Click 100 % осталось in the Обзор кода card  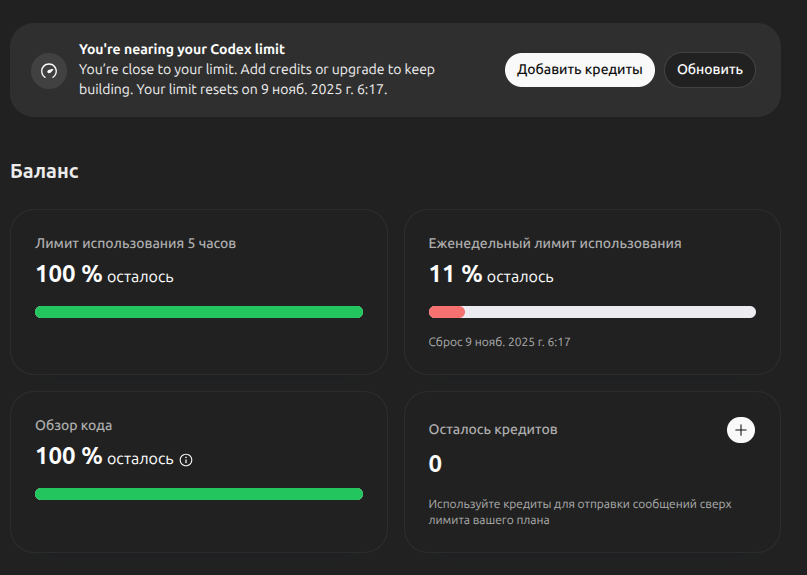click(104, 457)
